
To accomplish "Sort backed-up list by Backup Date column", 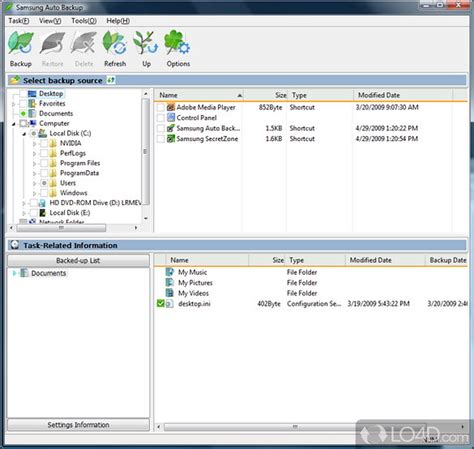I will click(447, 260).
